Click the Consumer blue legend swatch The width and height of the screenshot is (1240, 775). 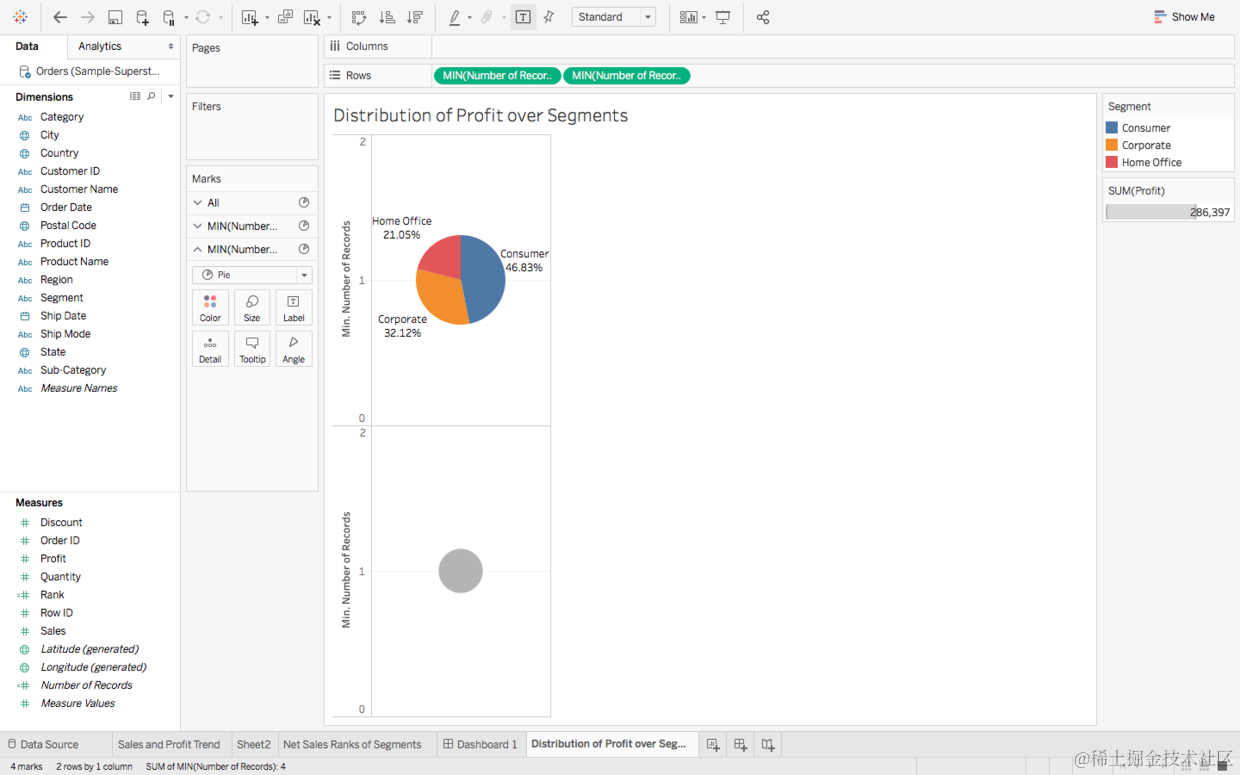click(1112, 128)
